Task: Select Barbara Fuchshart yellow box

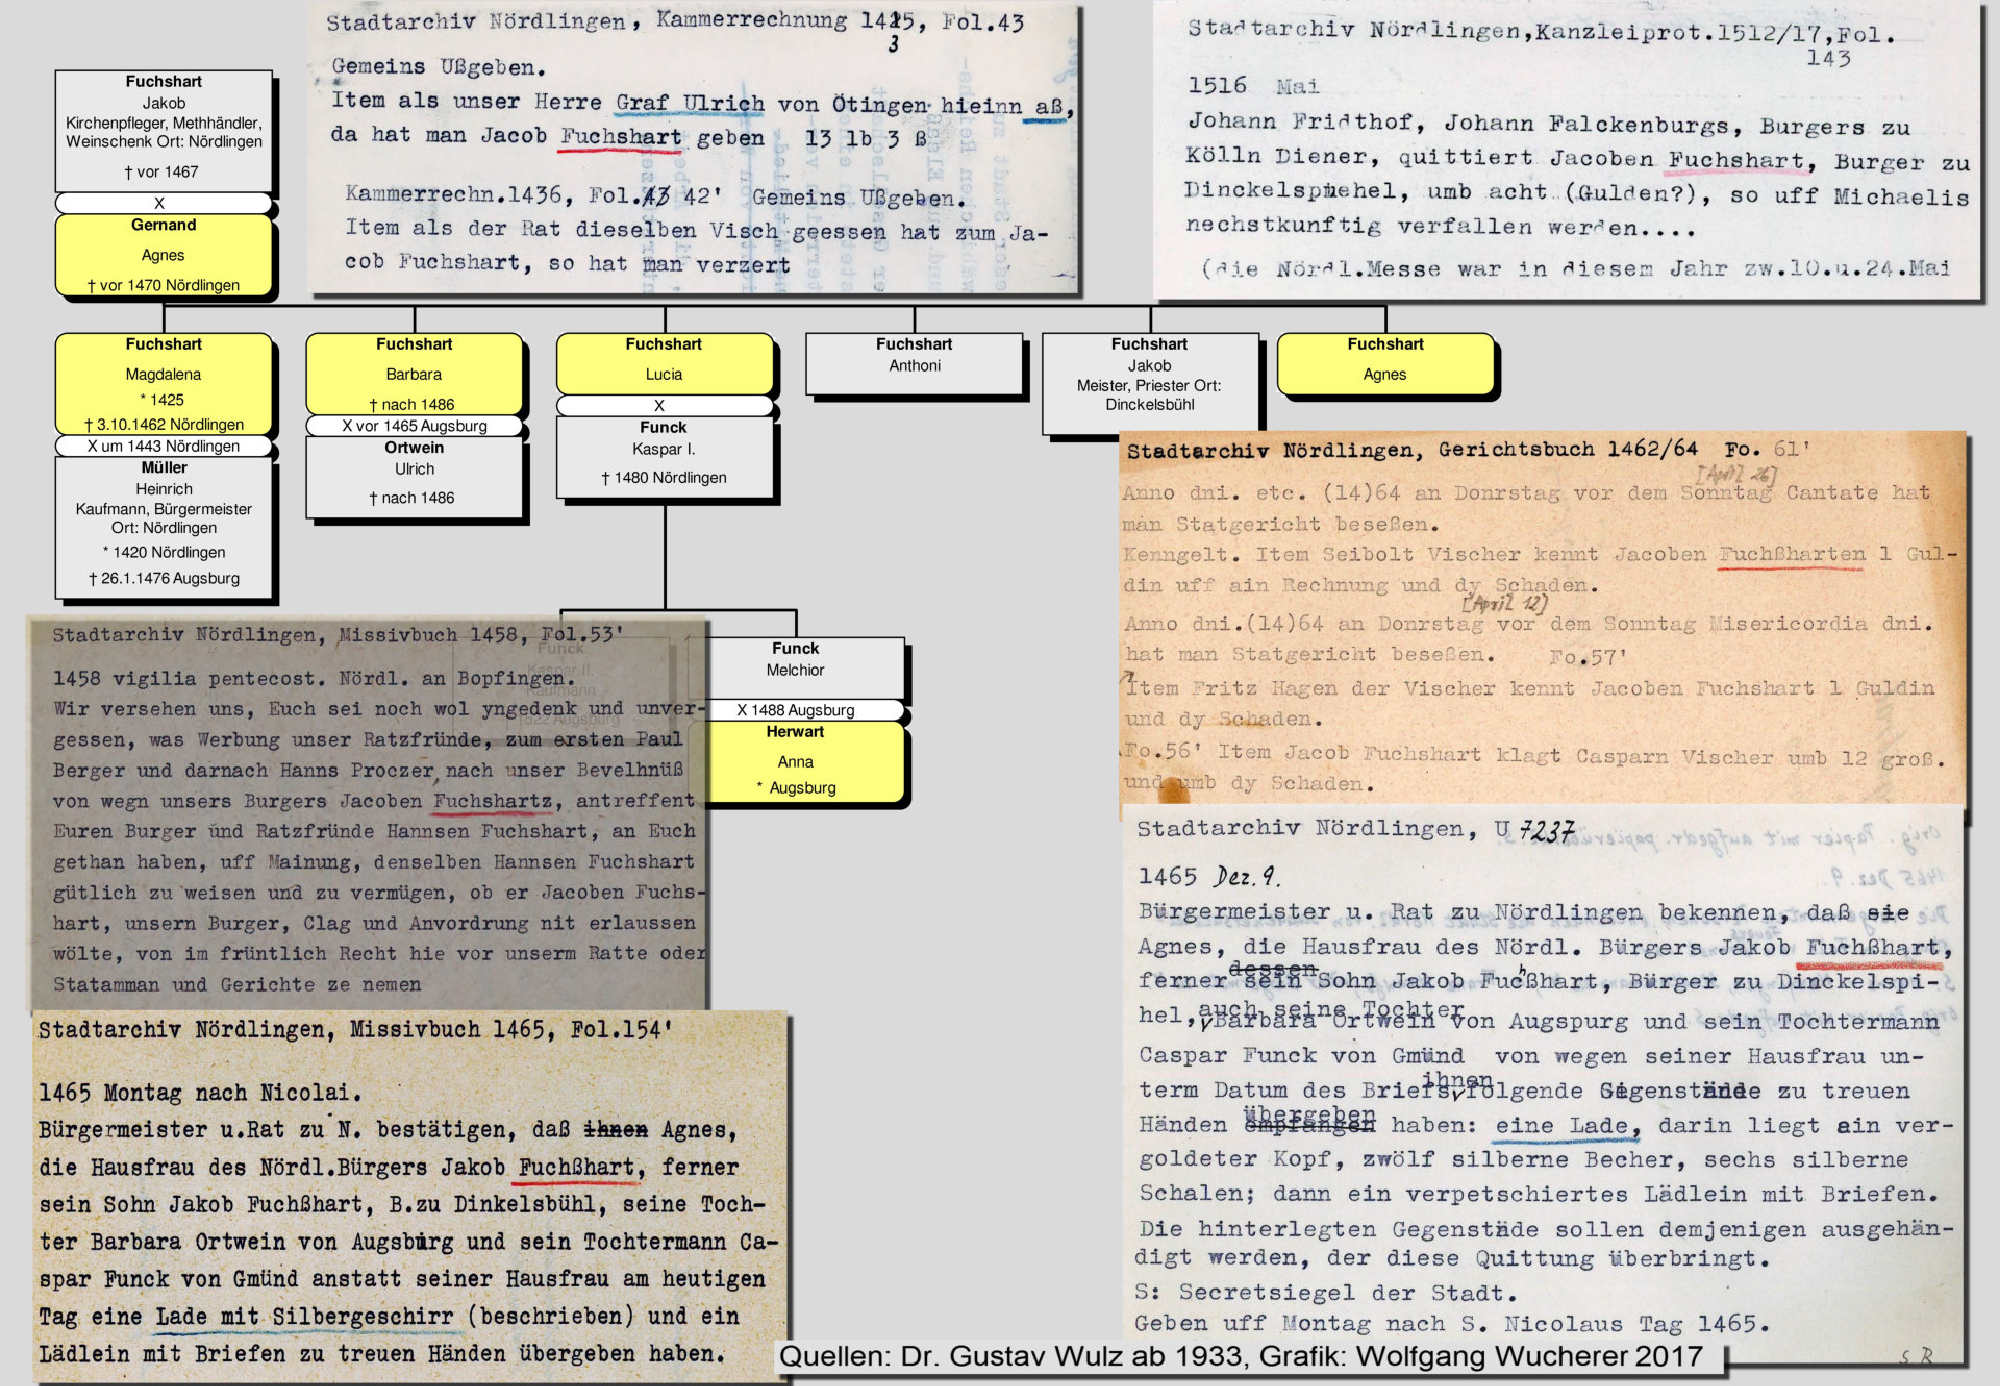Action: point(413,373)
